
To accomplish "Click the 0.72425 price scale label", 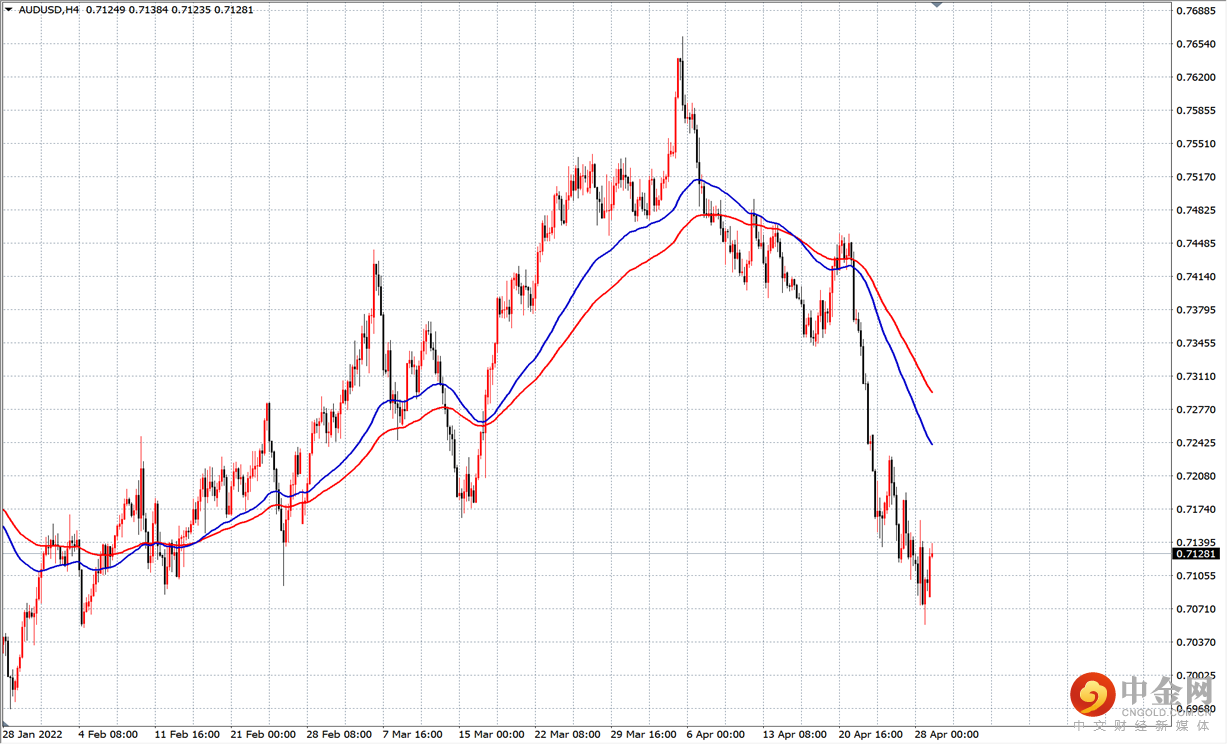I will (1198, 442).
